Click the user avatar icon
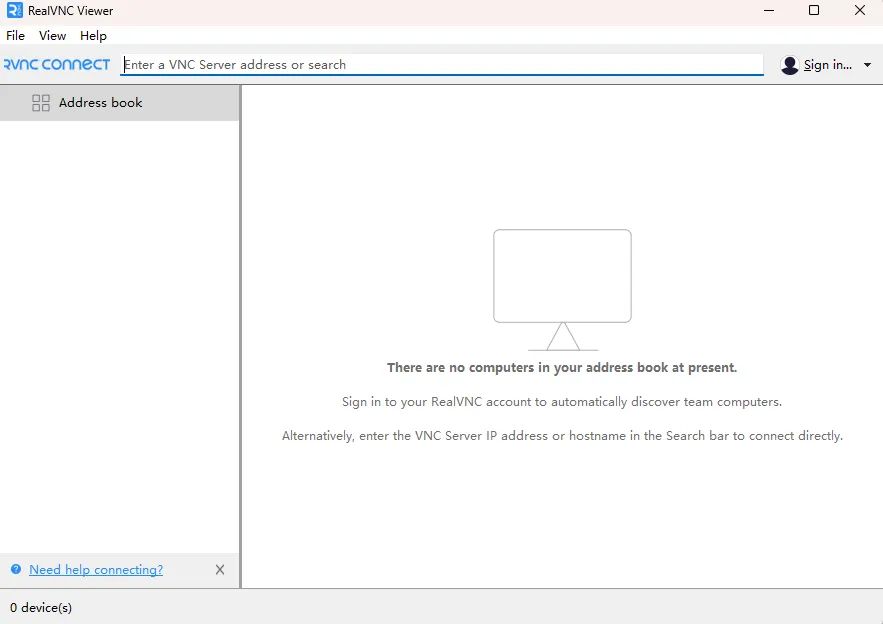The height and width of the screenshot is (624, 883). point(790,65)
